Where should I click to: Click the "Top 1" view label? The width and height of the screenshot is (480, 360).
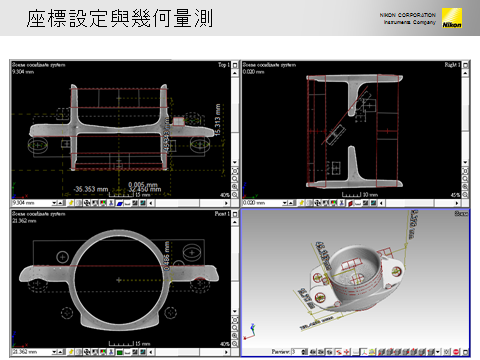[x=224, y=65]
